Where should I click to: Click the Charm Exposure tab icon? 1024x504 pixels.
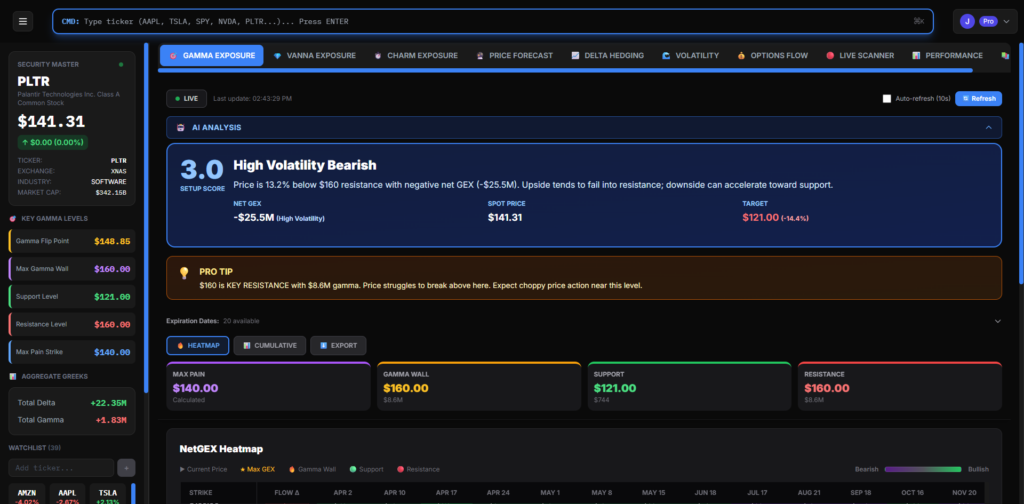pyautogui.click(x=377, y=55)
